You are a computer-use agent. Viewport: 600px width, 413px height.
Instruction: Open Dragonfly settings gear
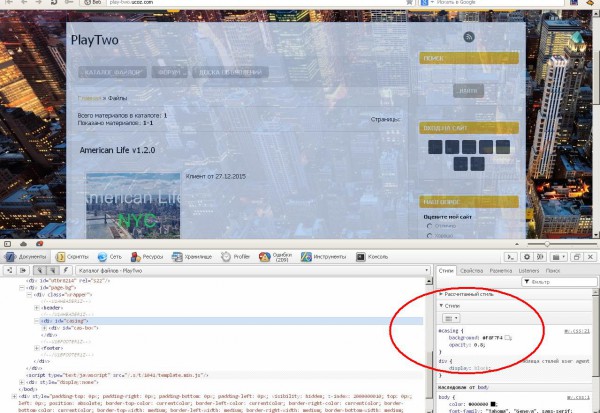527,257
